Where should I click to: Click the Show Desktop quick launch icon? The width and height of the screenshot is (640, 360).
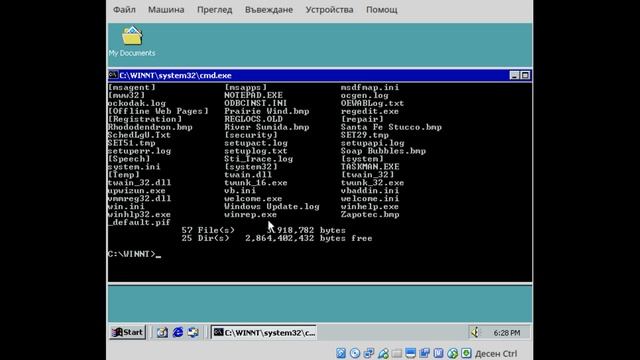pyautogui.click(x=162, y=333)
